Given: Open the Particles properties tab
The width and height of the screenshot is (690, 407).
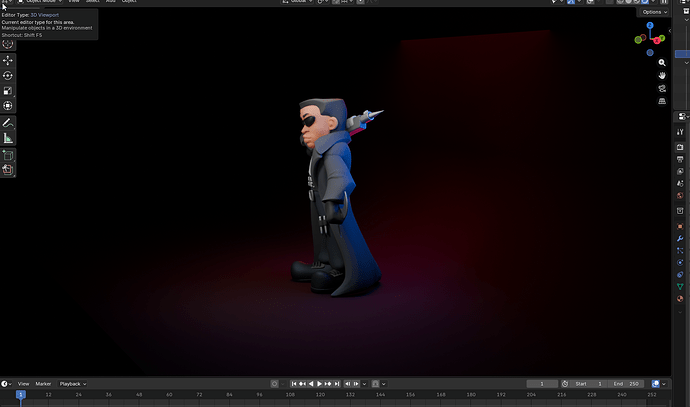Looking at the screenshot, I should [680, 250].
